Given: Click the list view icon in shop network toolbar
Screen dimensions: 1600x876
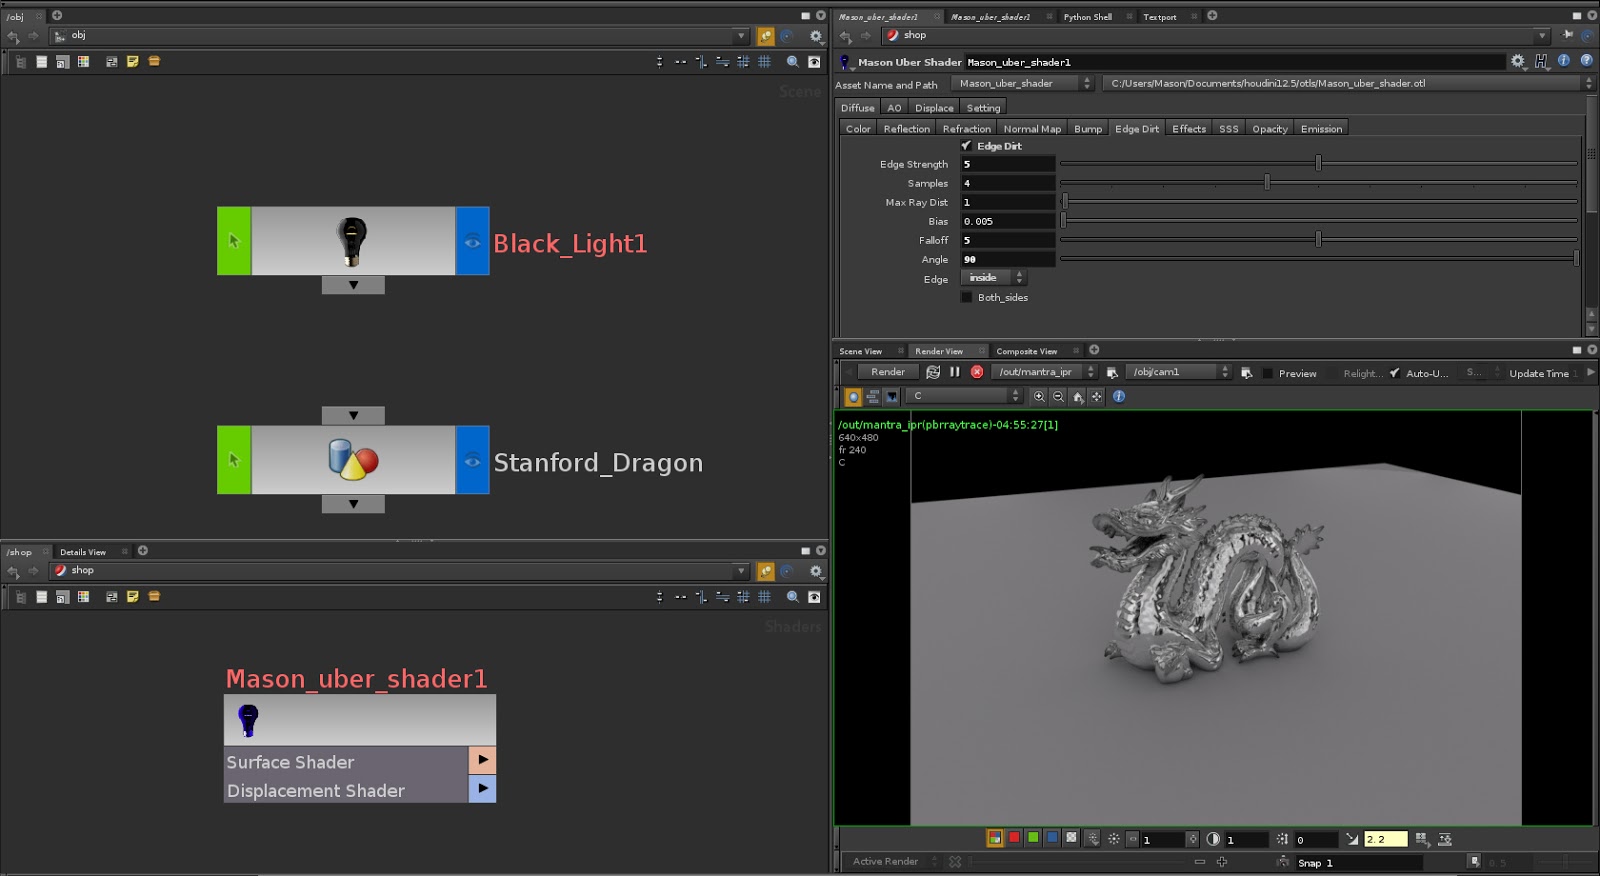Looking at the screenshot, I should (x=42, y=597).
